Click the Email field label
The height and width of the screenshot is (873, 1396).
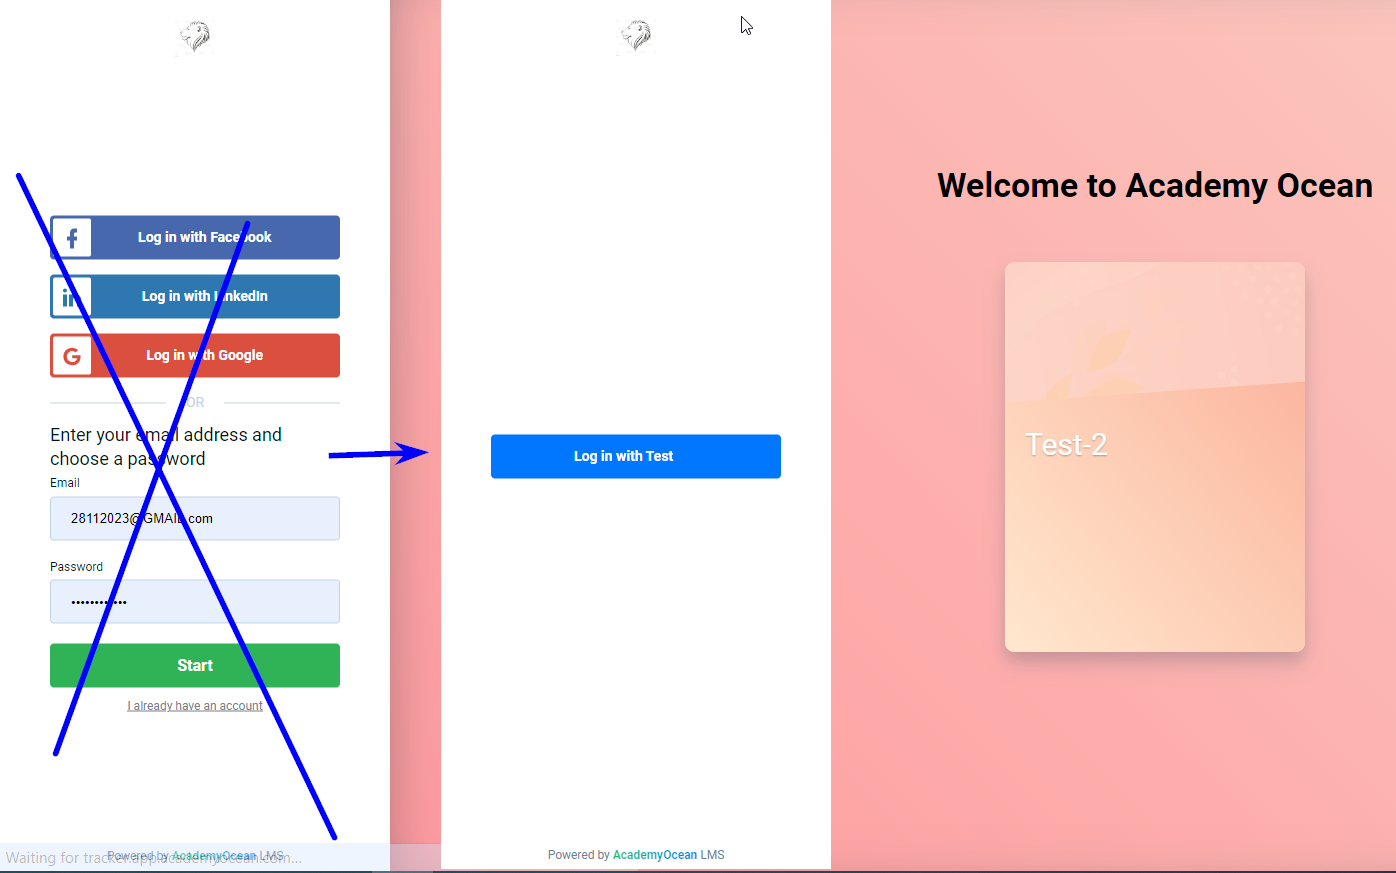pyautogui.click(x=65, y=483)
